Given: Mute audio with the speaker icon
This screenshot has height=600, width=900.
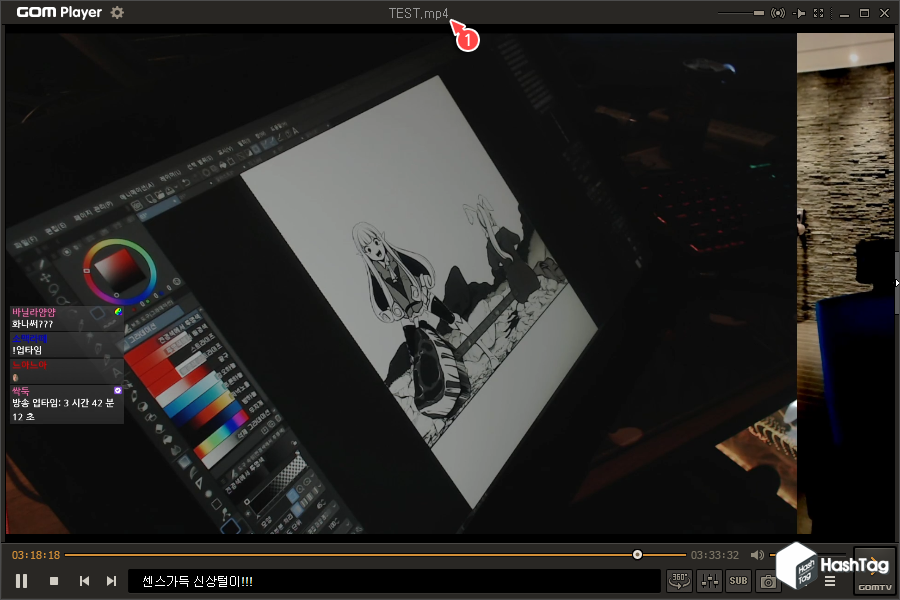Looking at the screenshot, I should tap(758, 555).
